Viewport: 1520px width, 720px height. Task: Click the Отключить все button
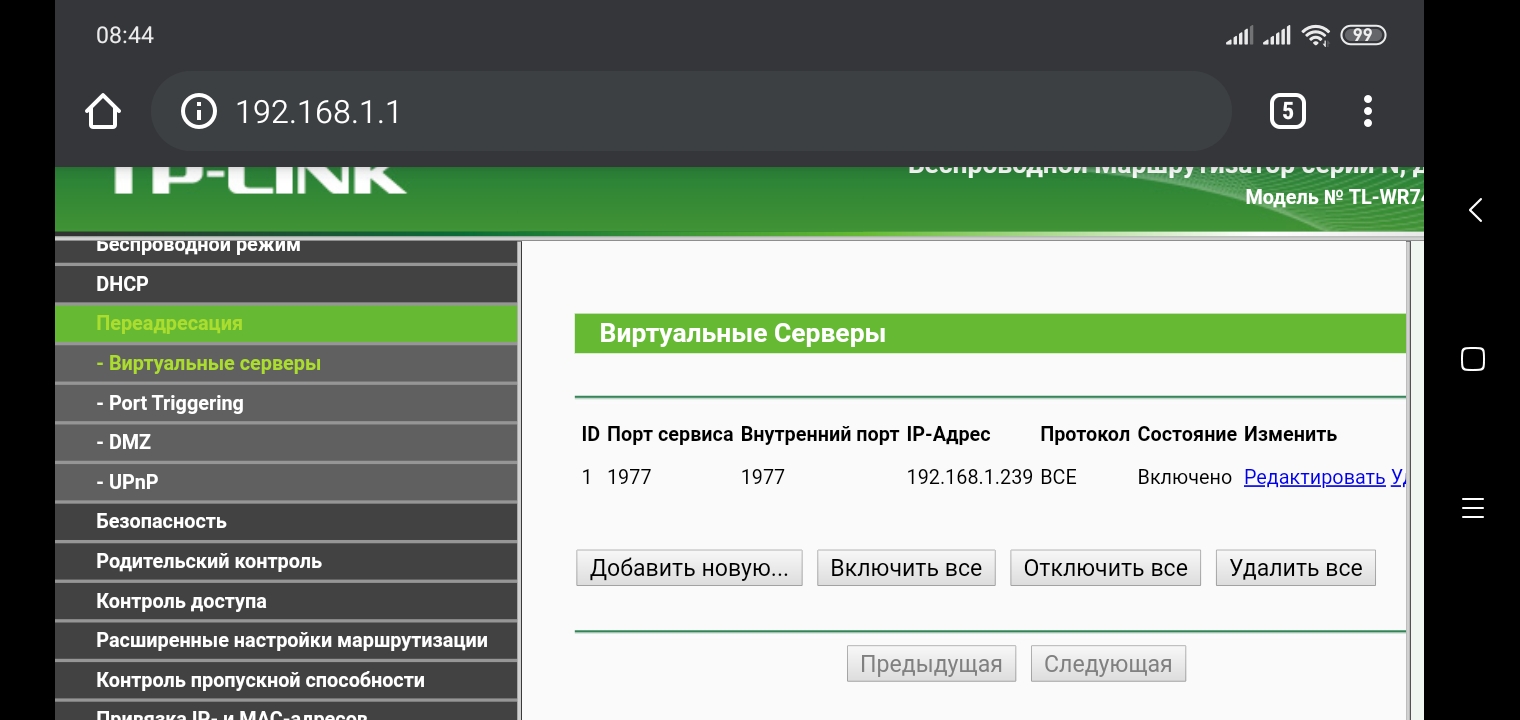coord(1105,568)
